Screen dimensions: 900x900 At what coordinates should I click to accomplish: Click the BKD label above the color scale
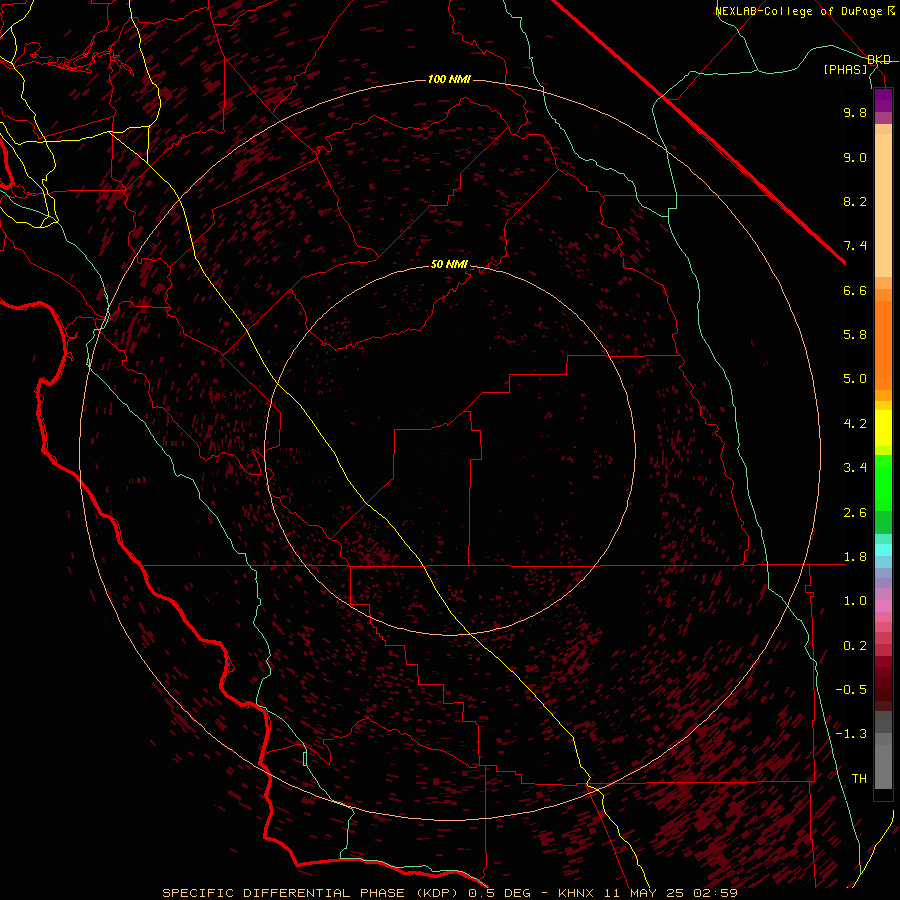tap(879, 60)
